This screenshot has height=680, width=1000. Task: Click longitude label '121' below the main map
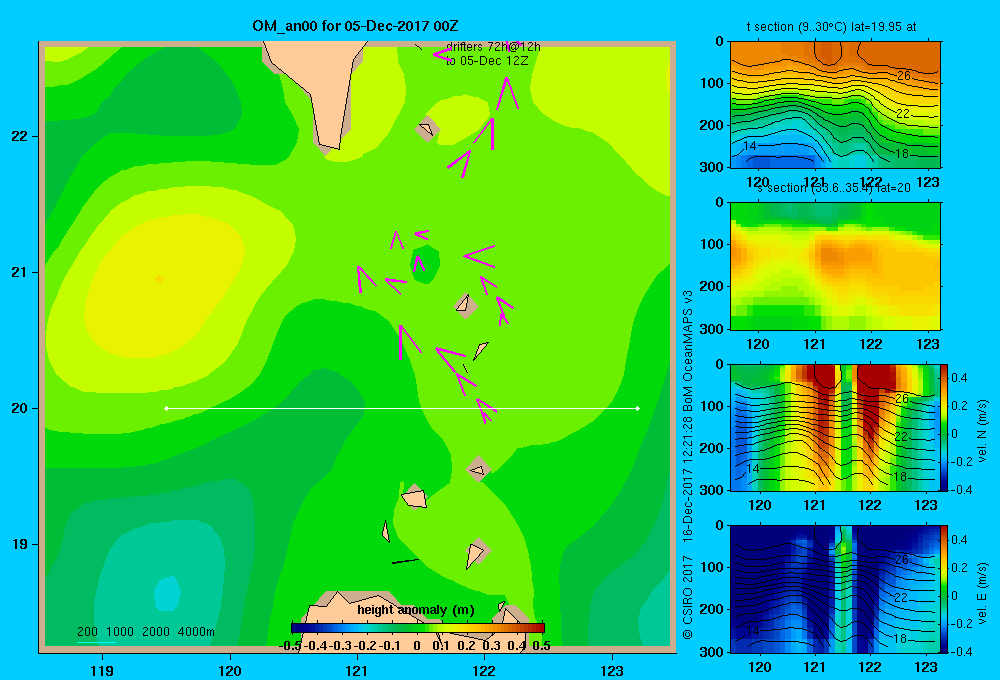(x=357, y=670)
